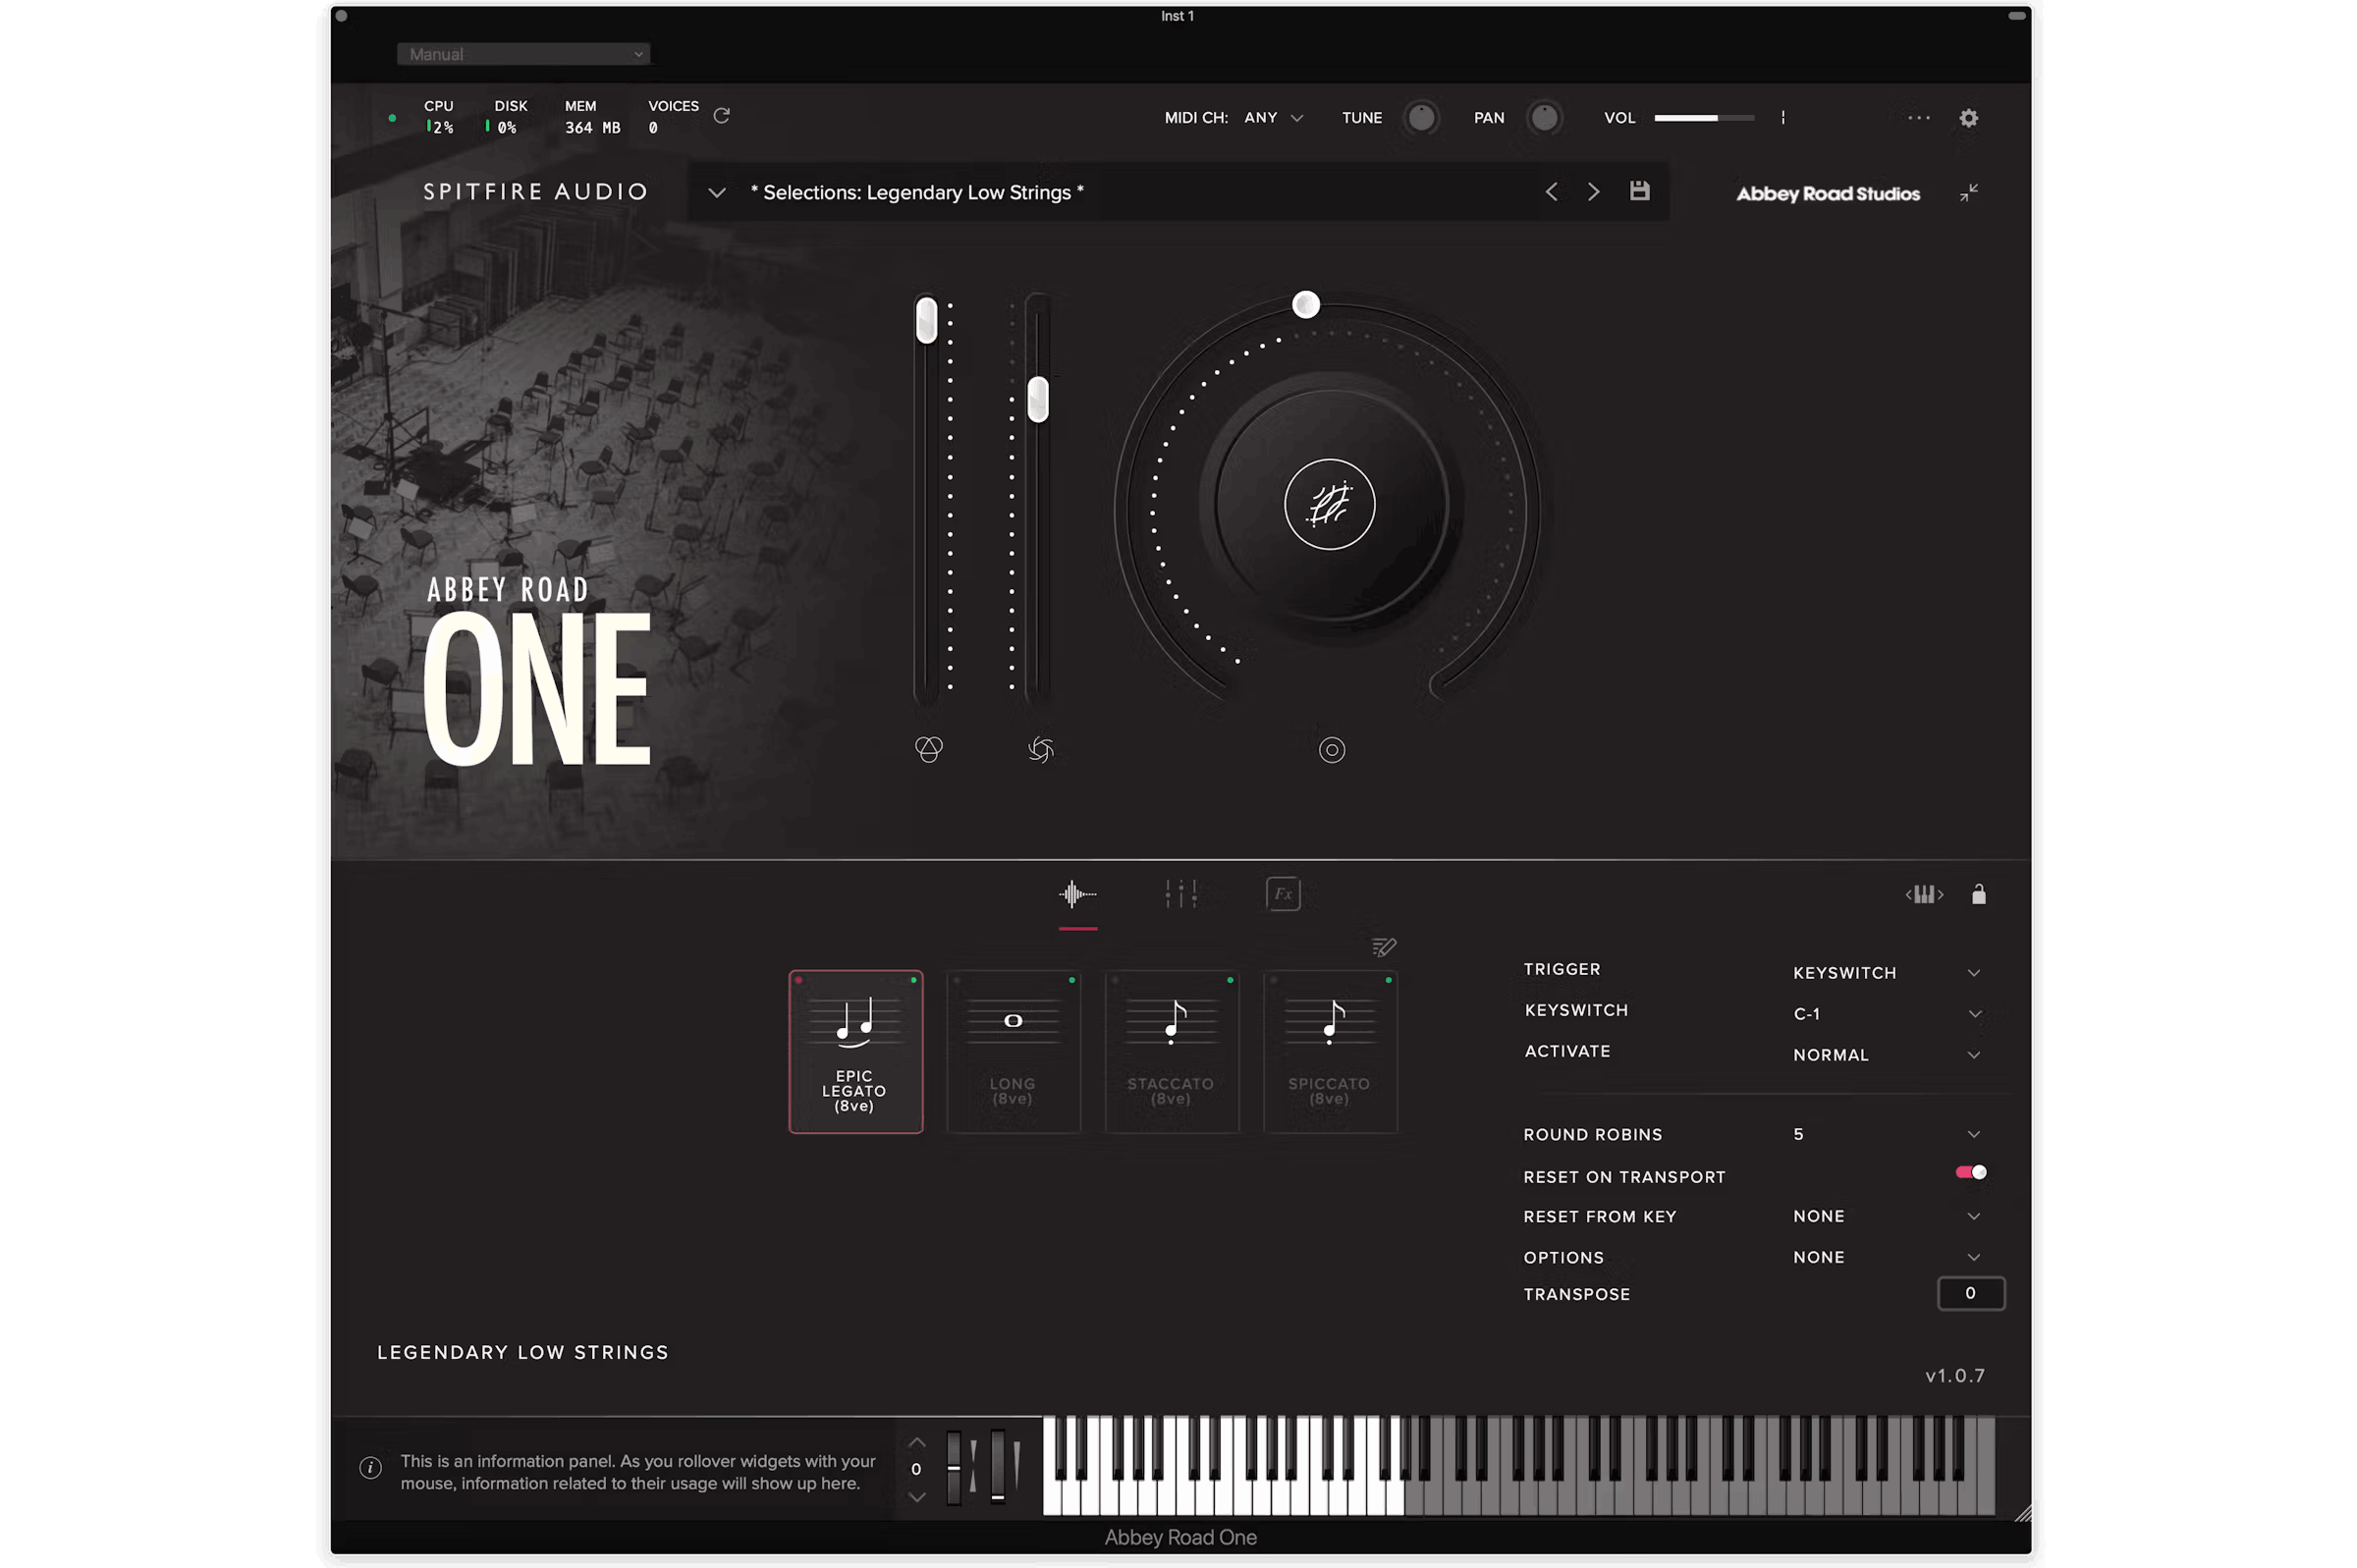This screenshot has width=2357, height=1568.
Task: Click the Spitfire Audio logo text
Action: point(535,192)
